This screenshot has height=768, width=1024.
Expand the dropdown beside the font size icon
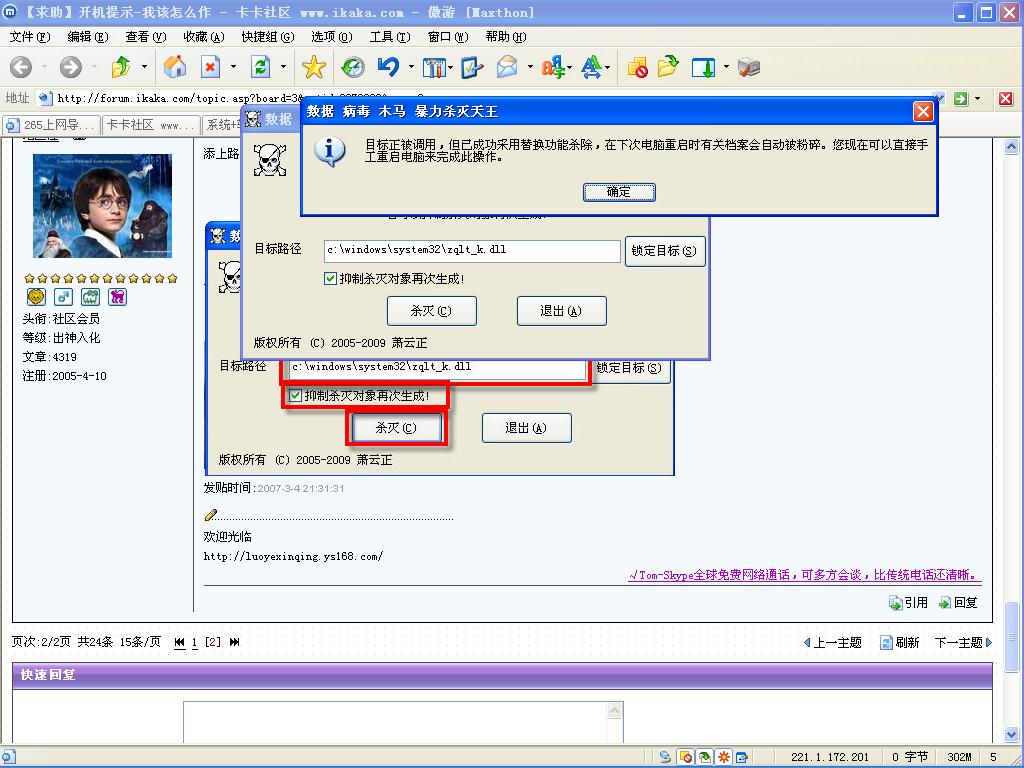pos(609,67)
